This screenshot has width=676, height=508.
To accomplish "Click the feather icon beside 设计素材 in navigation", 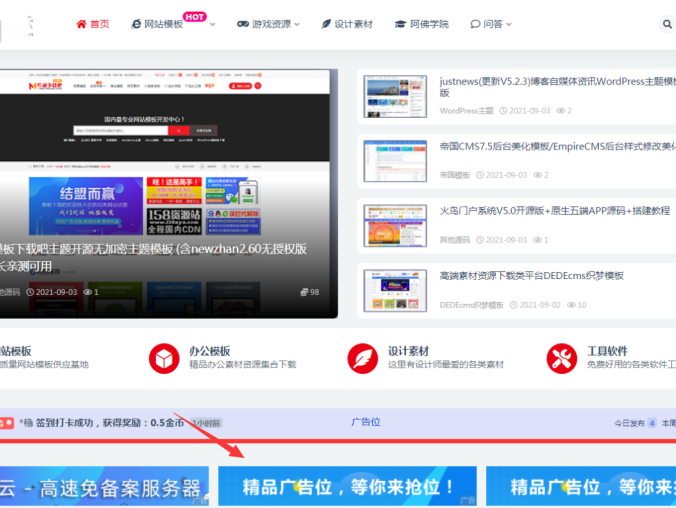I will [x=326, y=24].
